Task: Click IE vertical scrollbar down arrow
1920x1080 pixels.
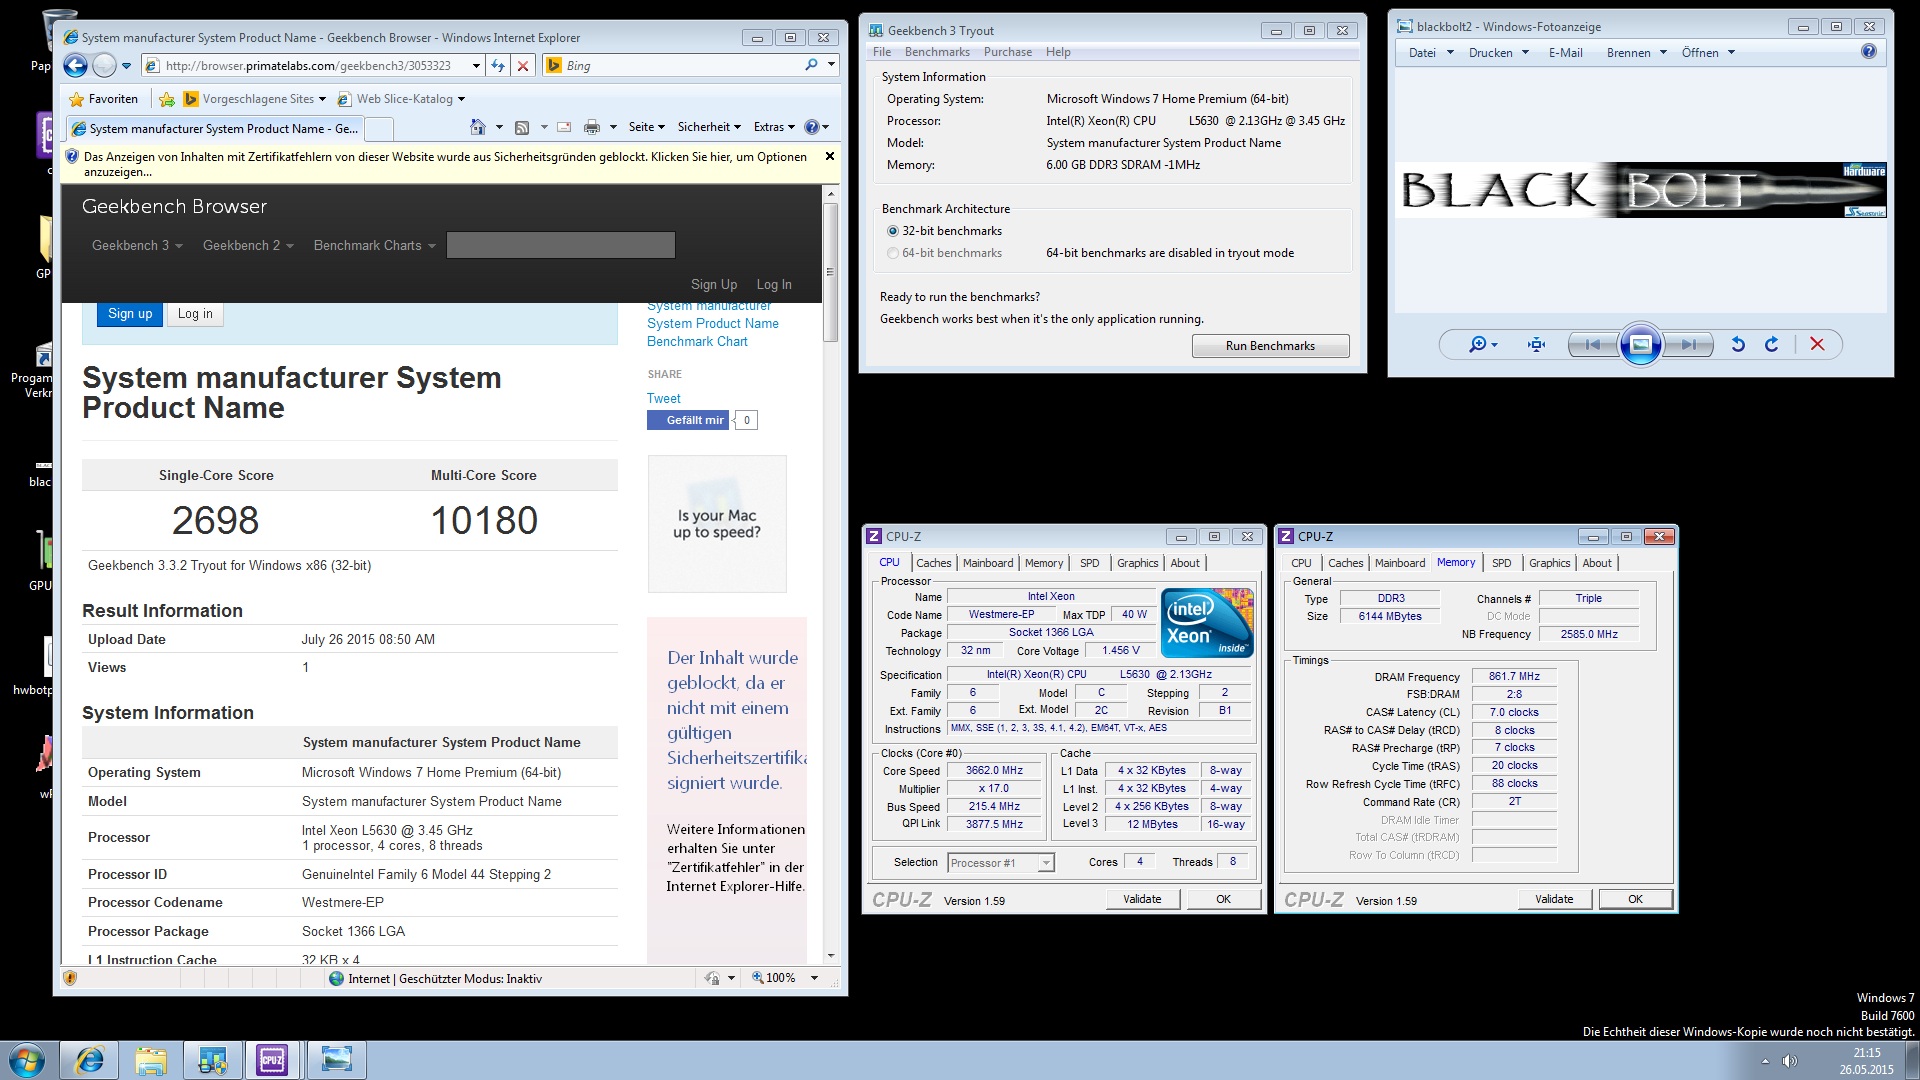Action: click(x=831, y=956)
